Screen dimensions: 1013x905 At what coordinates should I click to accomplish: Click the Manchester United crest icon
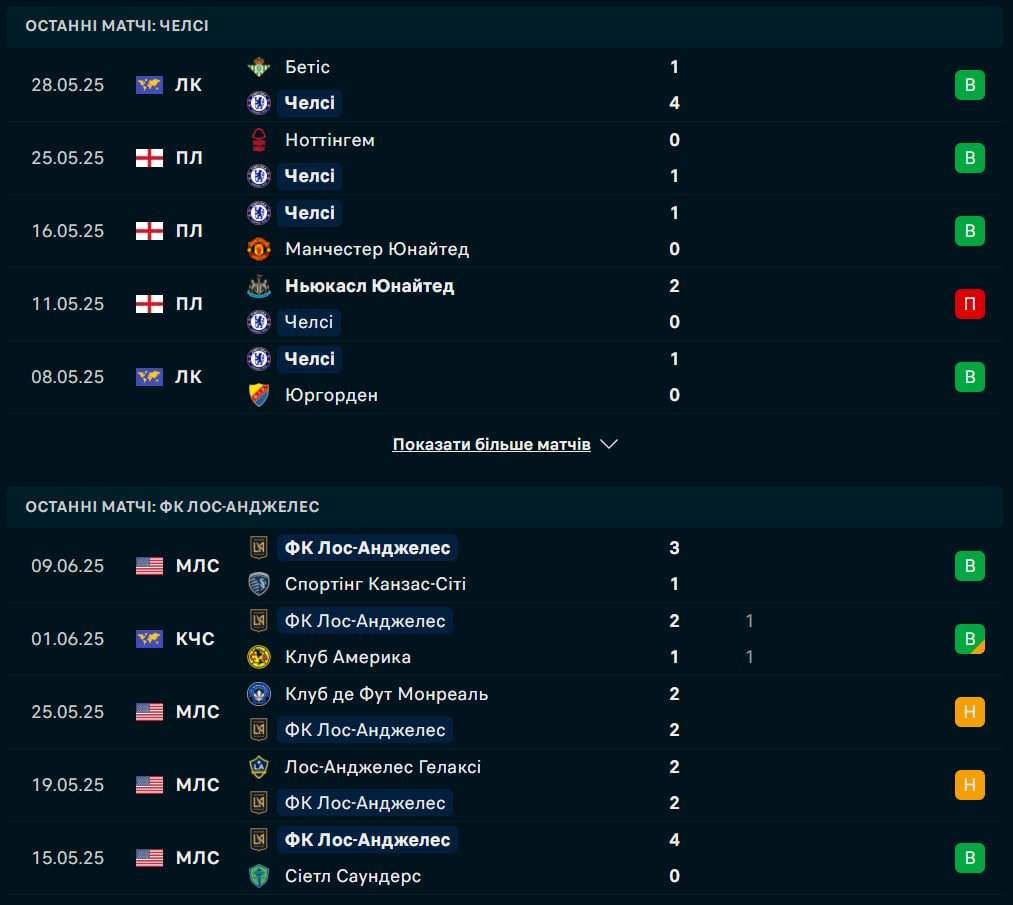point(259,249)
